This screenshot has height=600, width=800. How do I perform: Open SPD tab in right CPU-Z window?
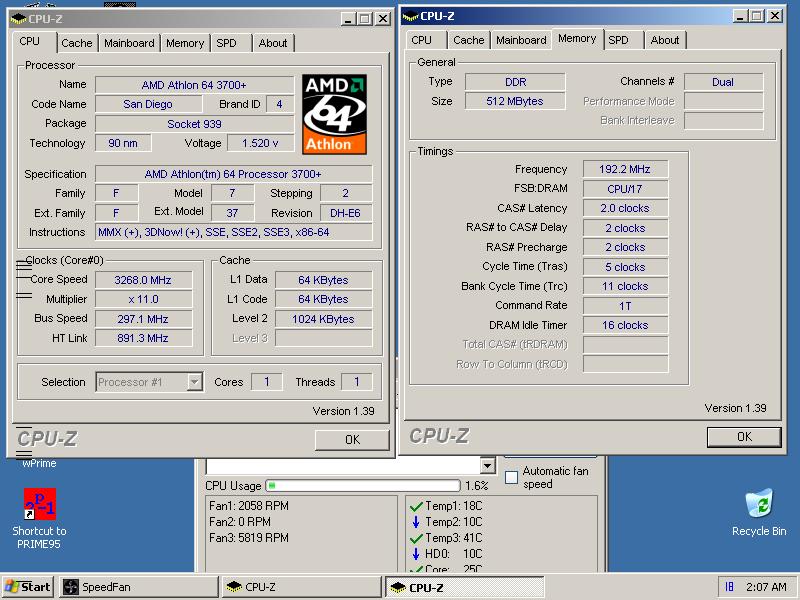pos(618,40)
